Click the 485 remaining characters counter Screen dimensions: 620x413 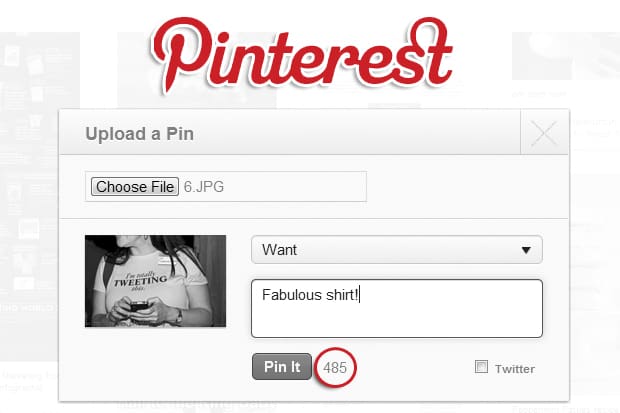tap(335, 367)
